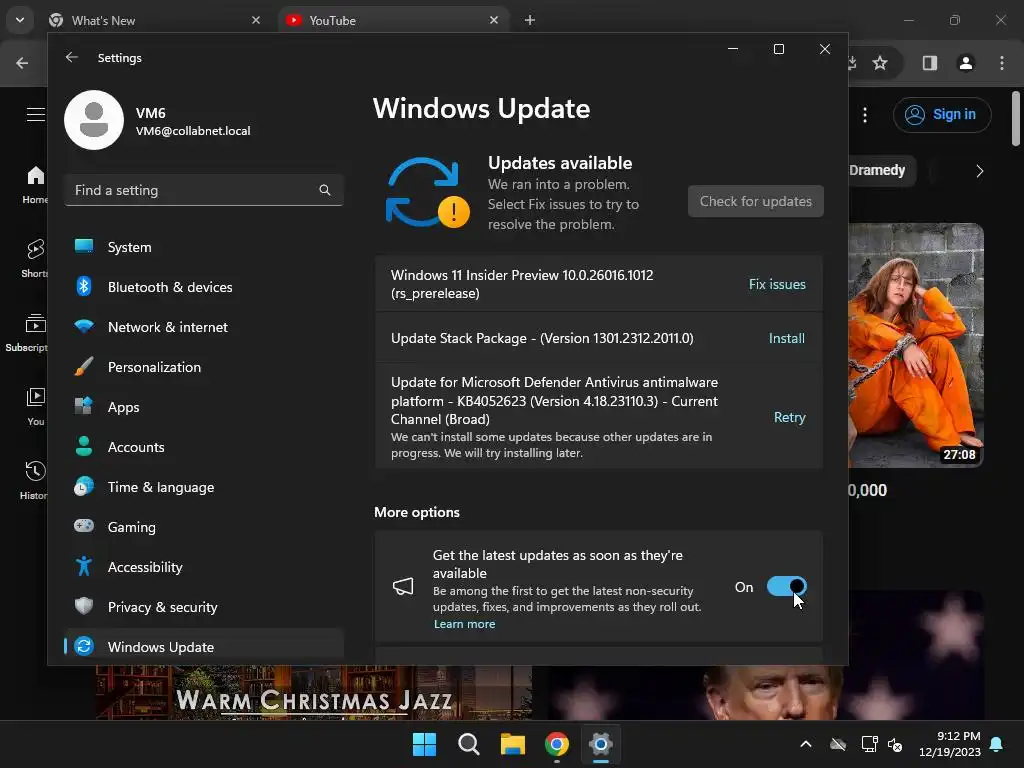Click the Chrome page scrollbar

(x=1016, y=120)
